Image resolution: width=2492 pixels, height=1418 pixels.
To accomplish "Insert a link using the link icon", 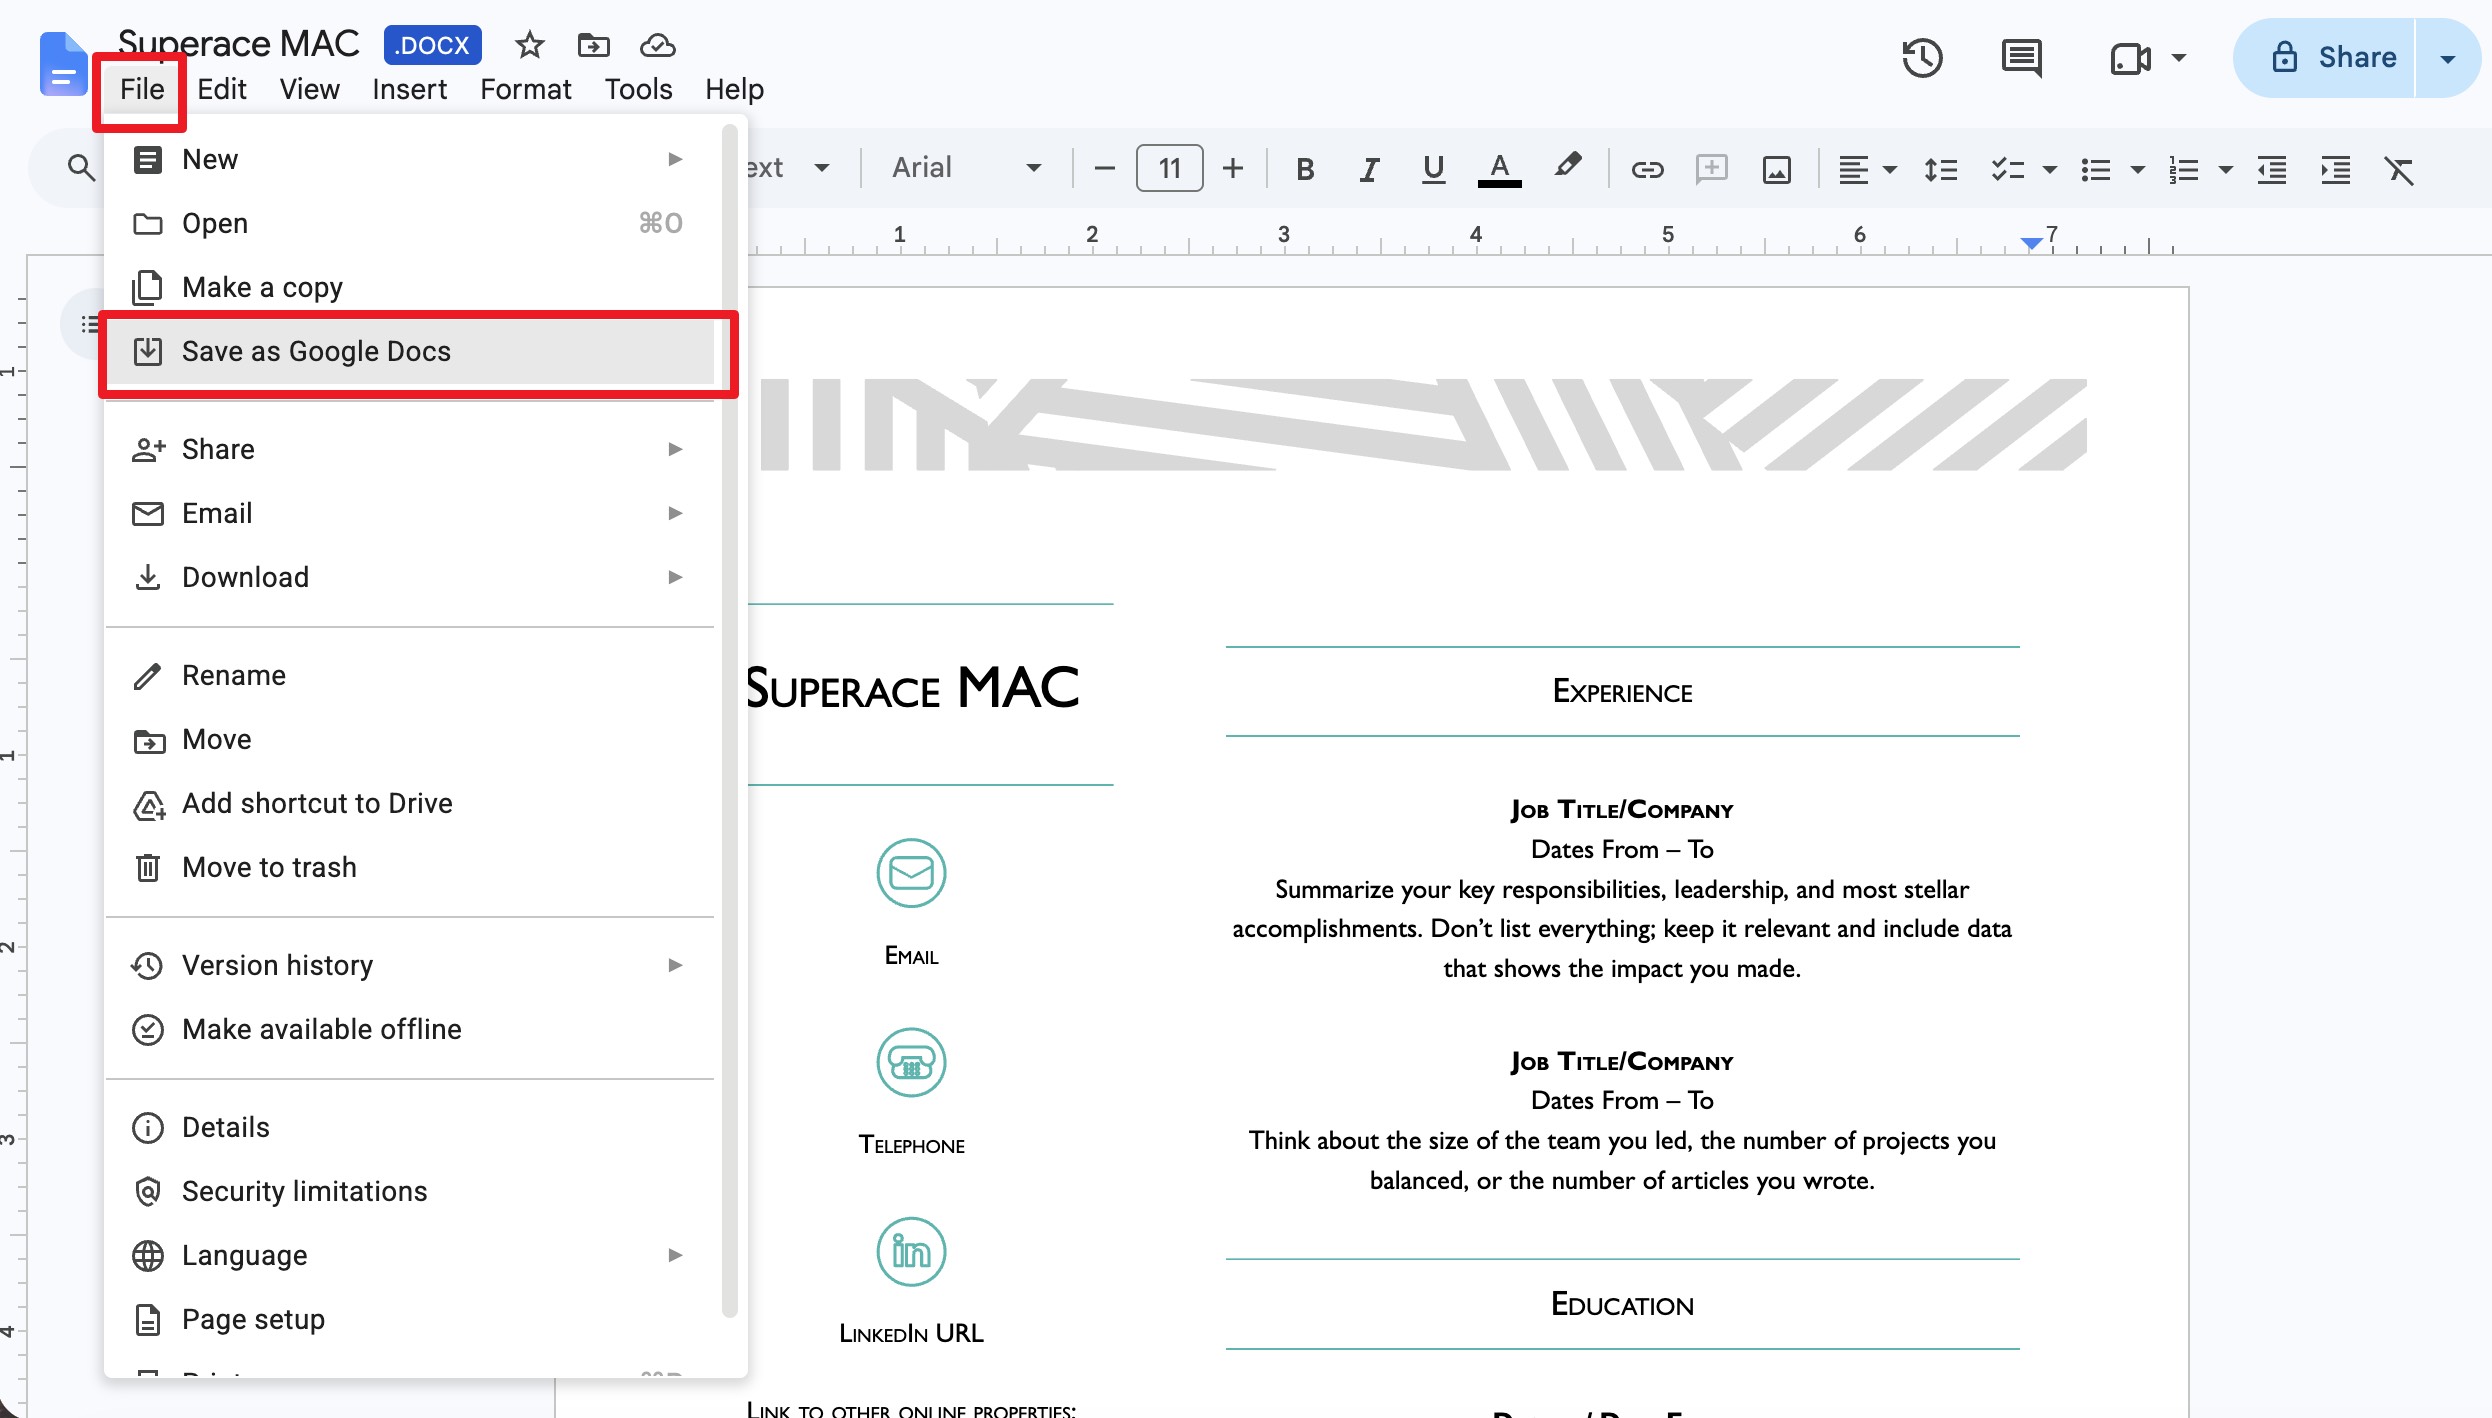I will tap(1647, 169).
